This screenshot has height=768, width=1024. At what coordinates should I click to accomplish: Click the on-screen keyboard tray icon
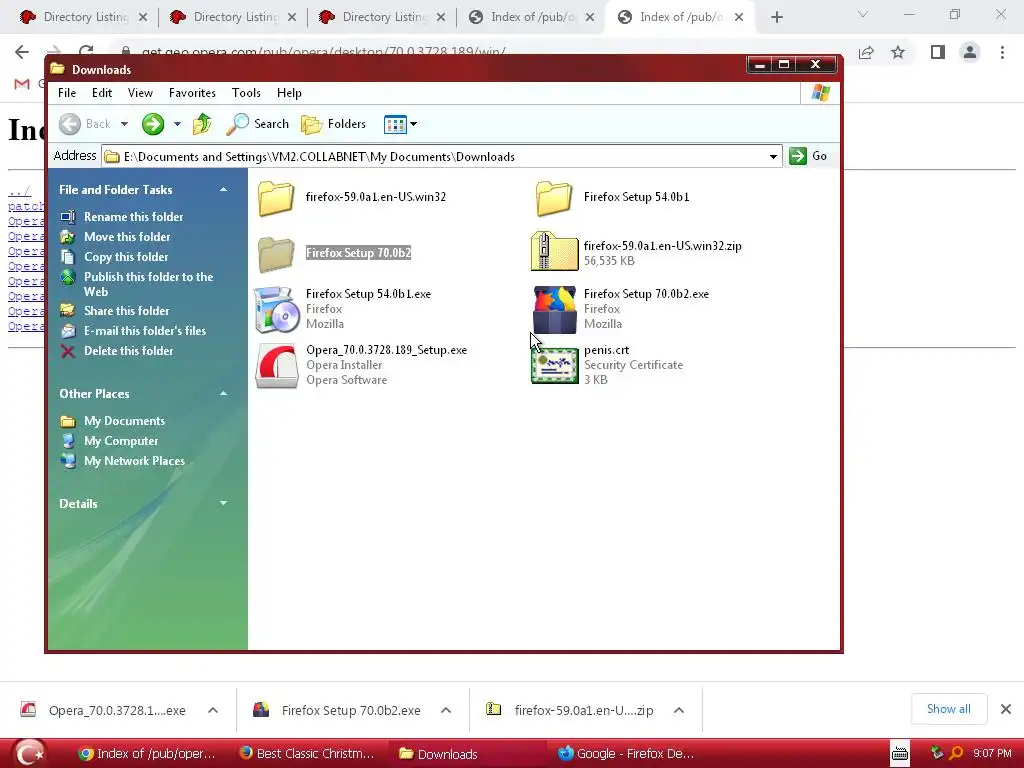[x=900, y=754]
